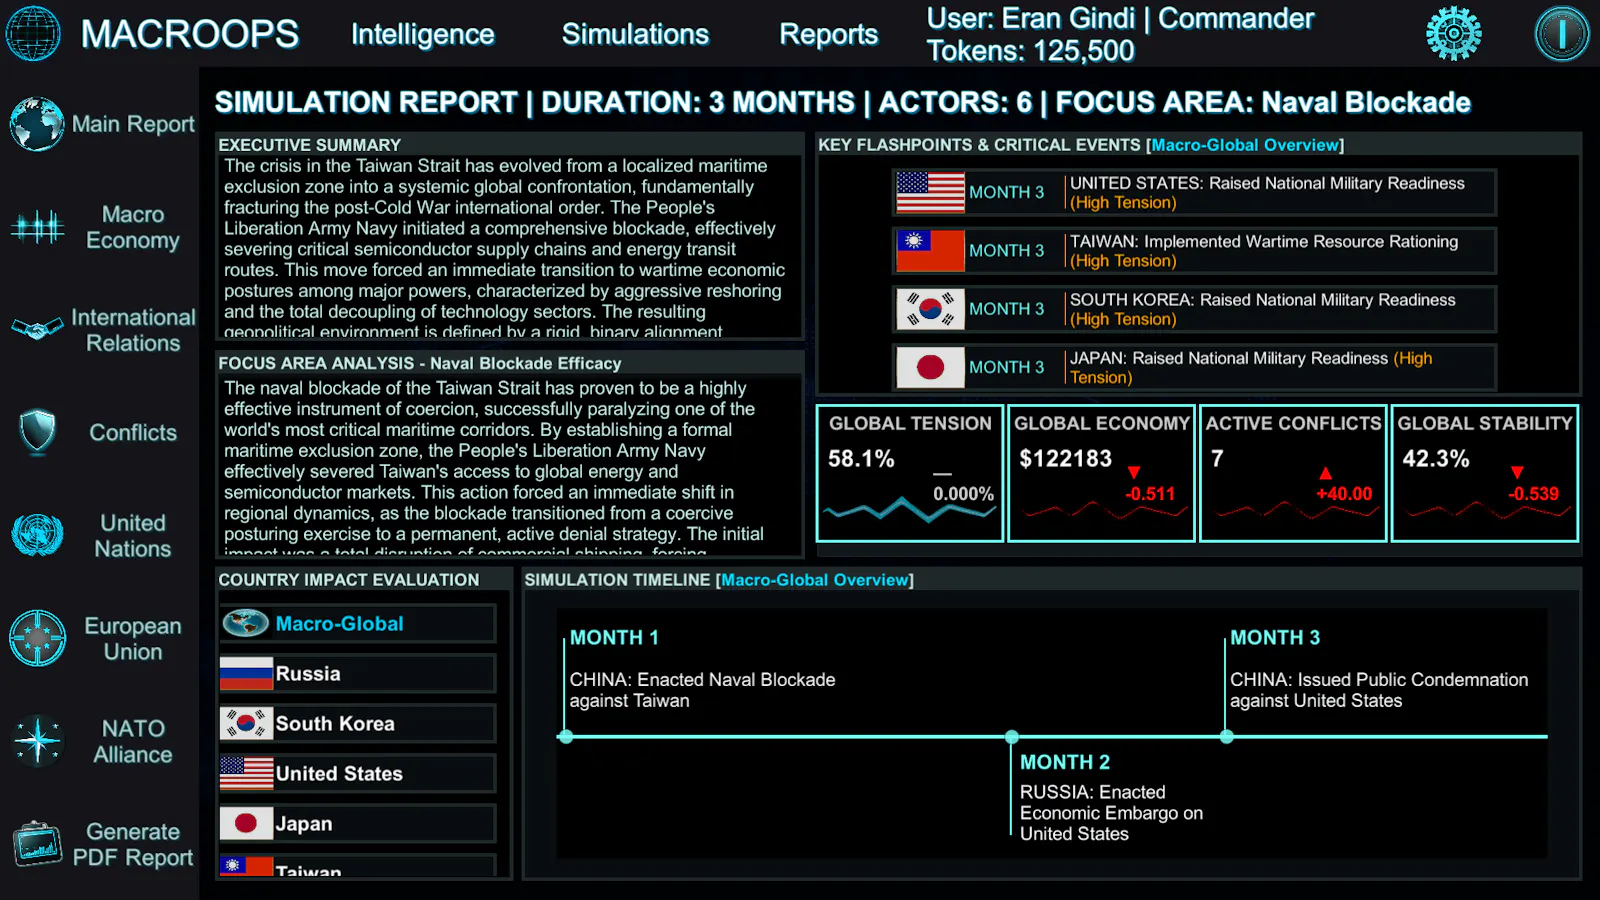
Task: Click JAPAN military readiness event
Action: click(1251, 367)
